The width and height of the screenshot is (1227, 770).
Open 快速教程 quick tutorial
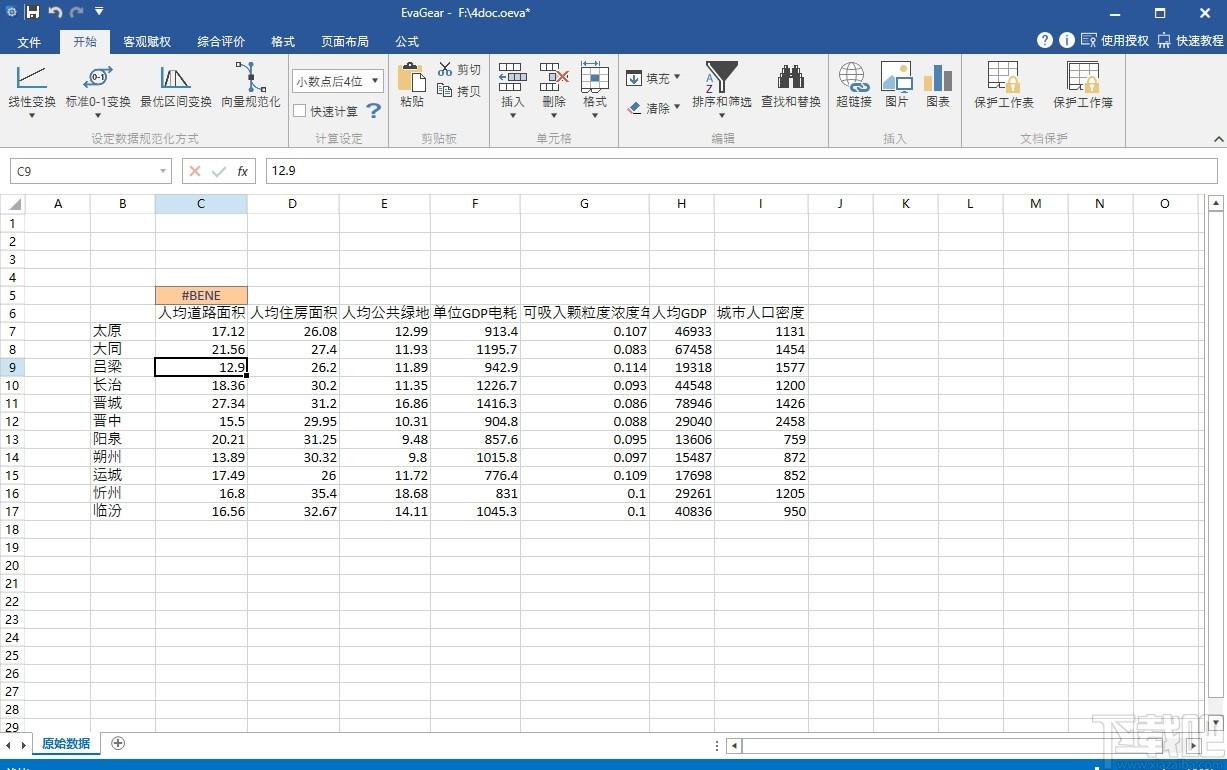coord(1191,41)
